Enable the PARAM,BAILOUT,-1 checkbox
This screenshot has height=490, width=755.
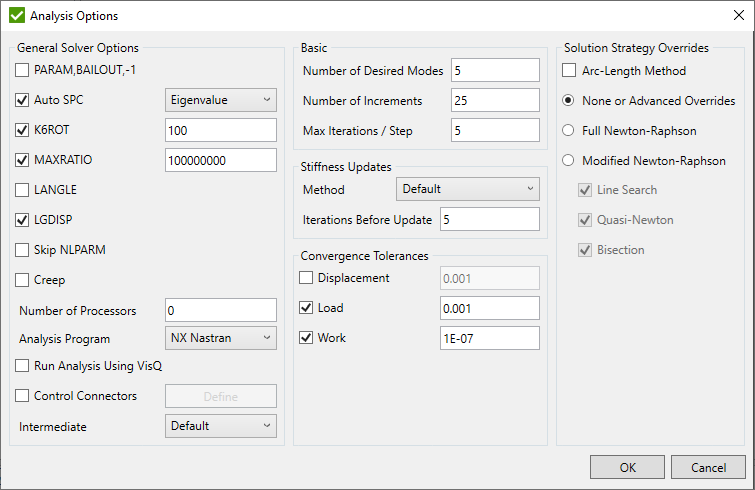click(x=24, y=70)
